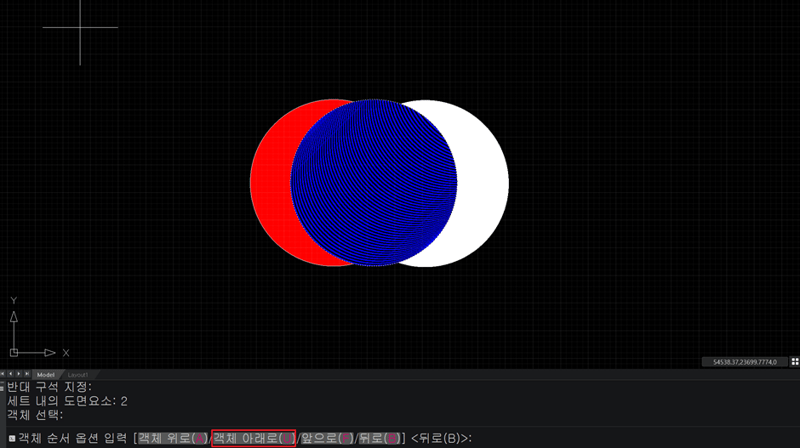Switch to the Layout1 tab
Image resolution: width=800 pixels, height=448 pixels.
[x=78, y=375]
